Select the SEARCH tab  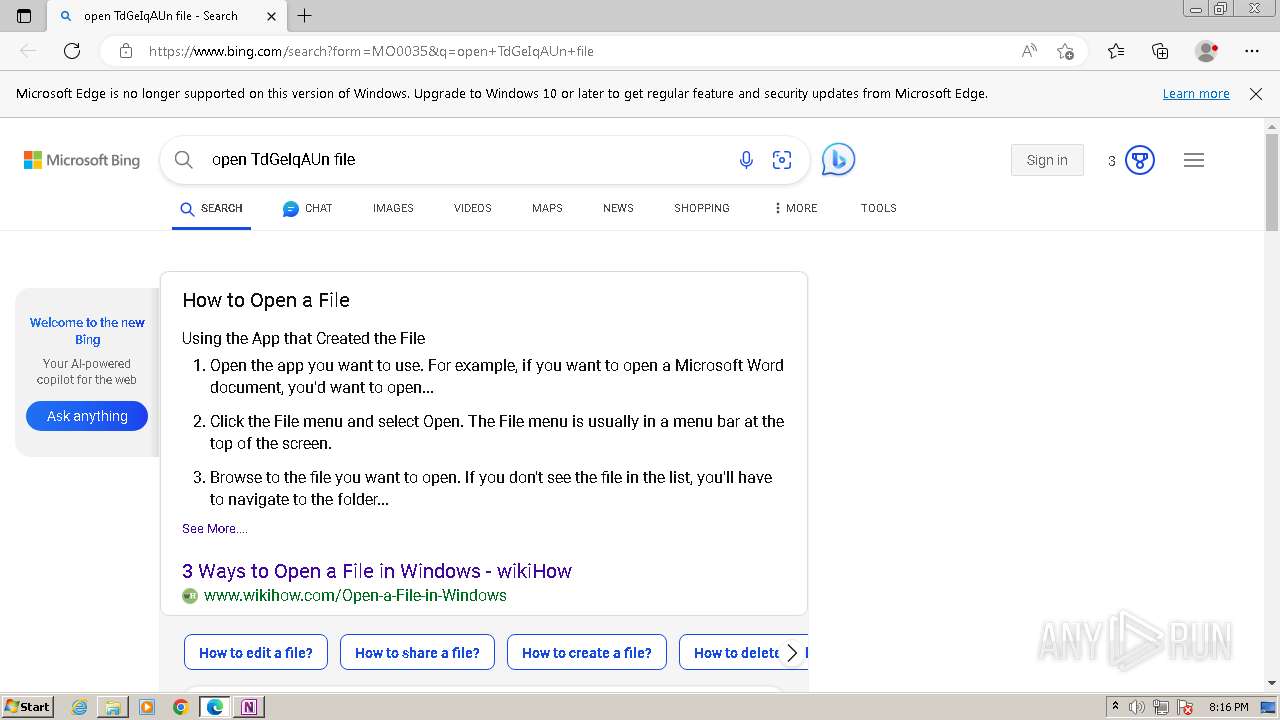[x=211, y=208]
